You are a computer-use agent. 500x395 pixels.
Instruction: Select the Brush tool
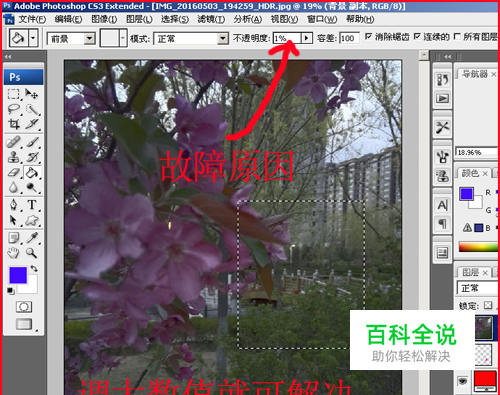pyautogui.click(x=32, y=142)
